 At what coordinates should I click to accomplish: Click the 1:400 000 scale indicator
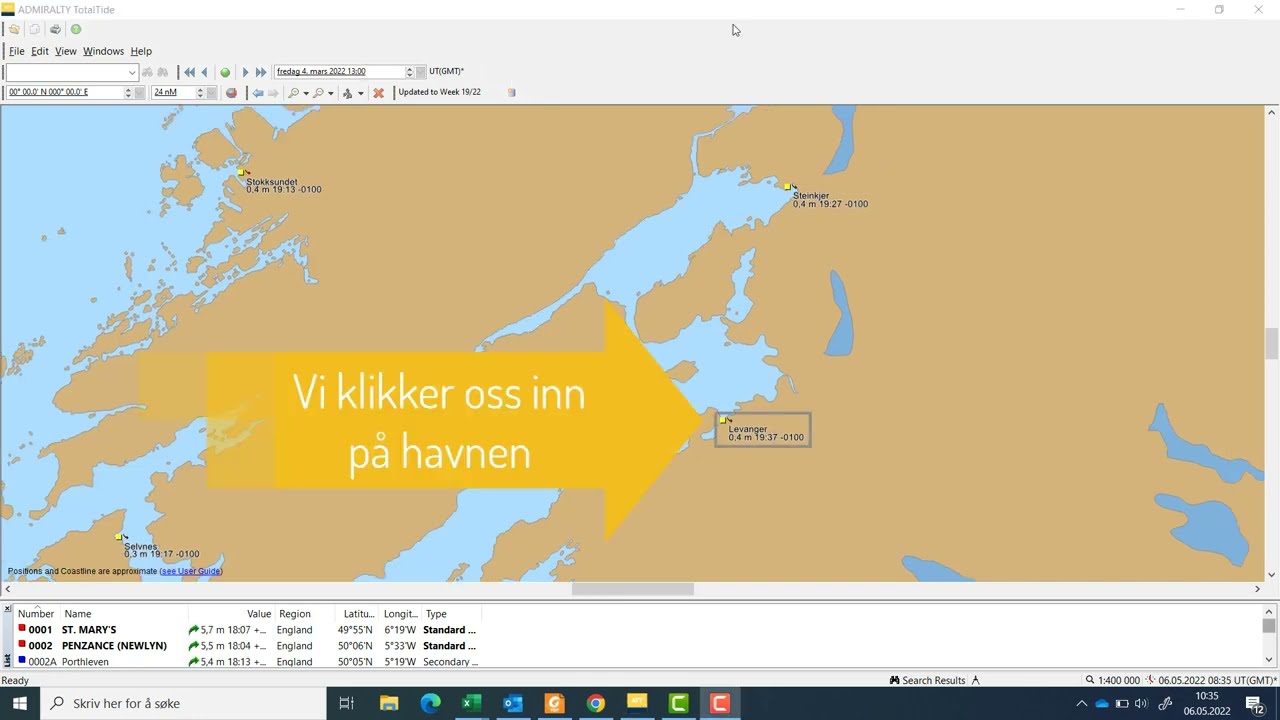(x=1112, y=680)
